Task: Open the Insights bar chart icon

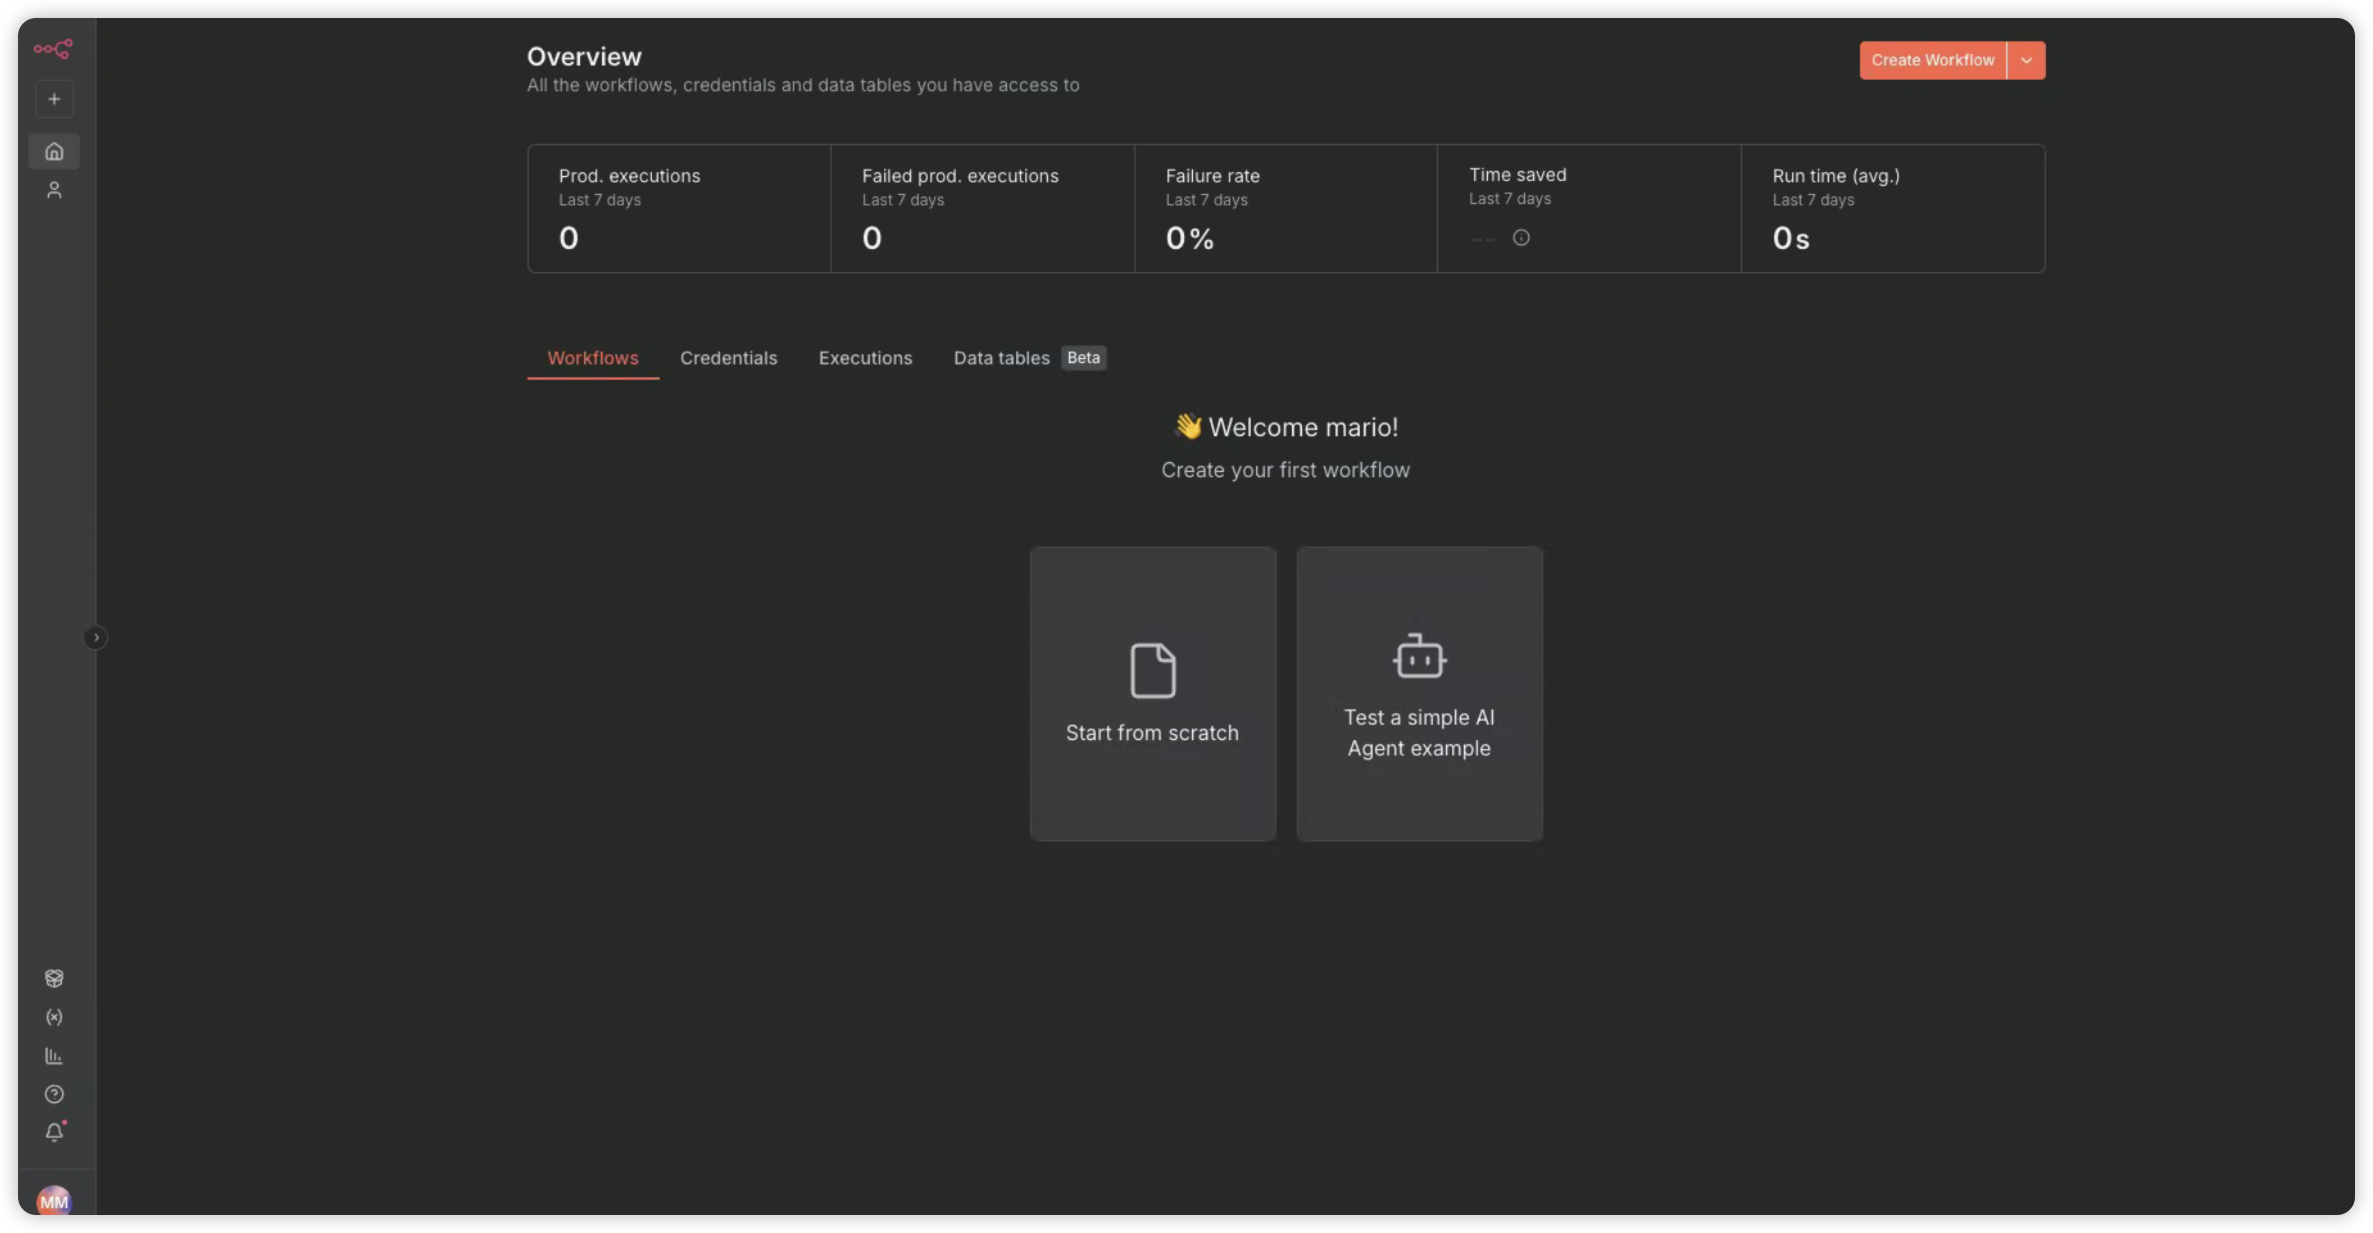Action: click(x=54, y=1056)
